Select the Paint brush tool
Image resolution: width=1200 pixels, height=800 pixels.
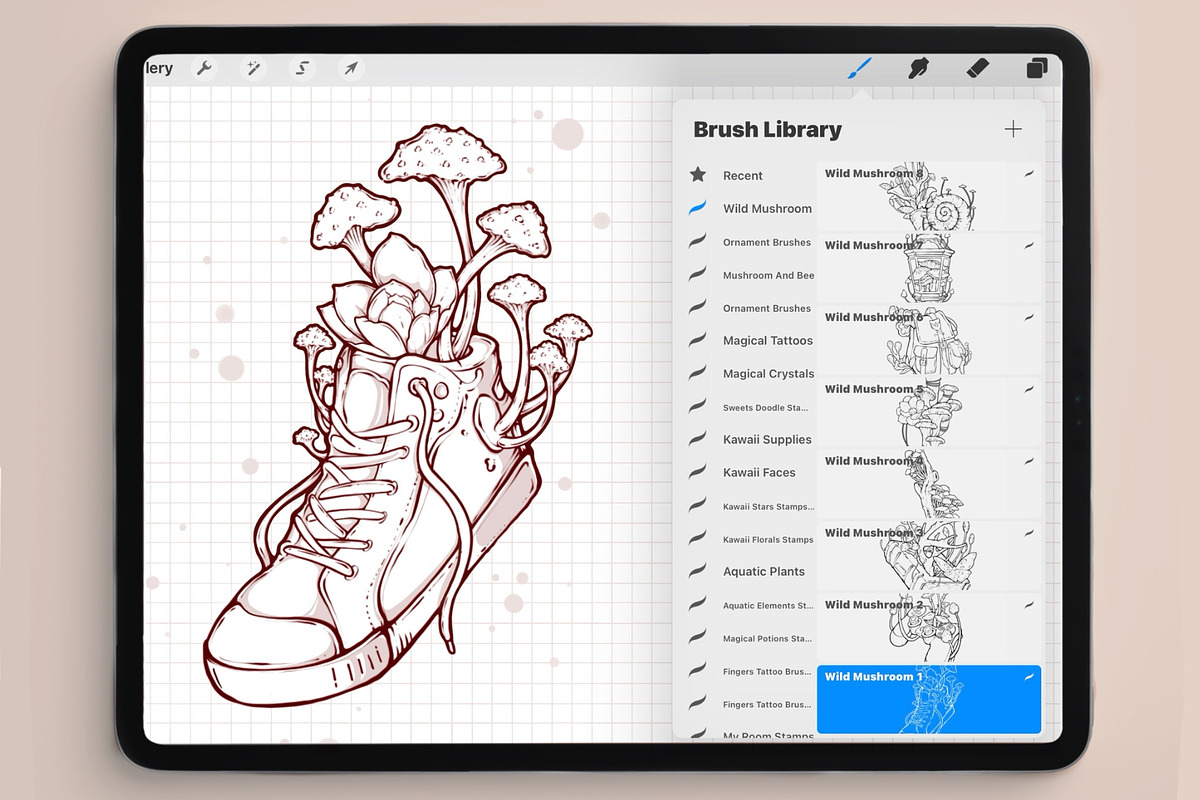860,68
